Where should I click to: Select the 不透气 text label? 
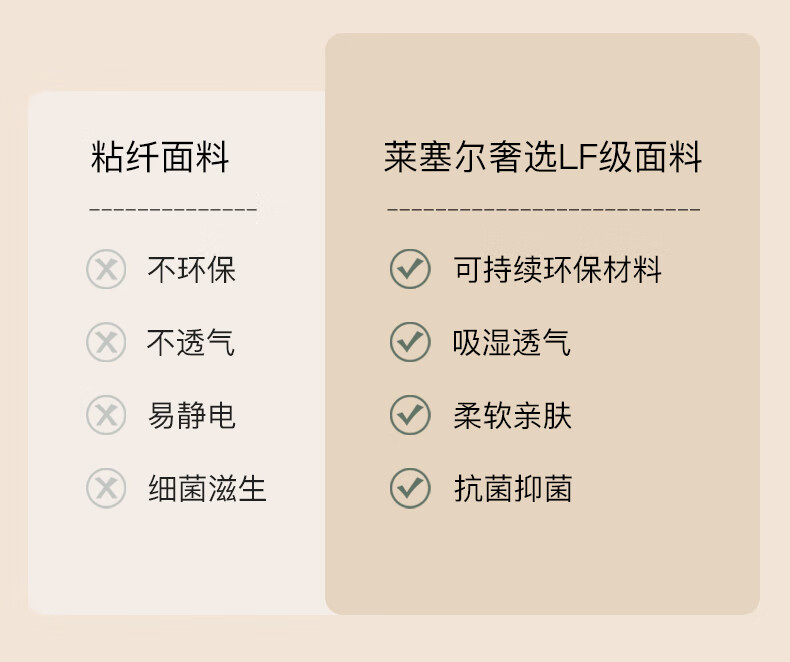click(192, 343)
